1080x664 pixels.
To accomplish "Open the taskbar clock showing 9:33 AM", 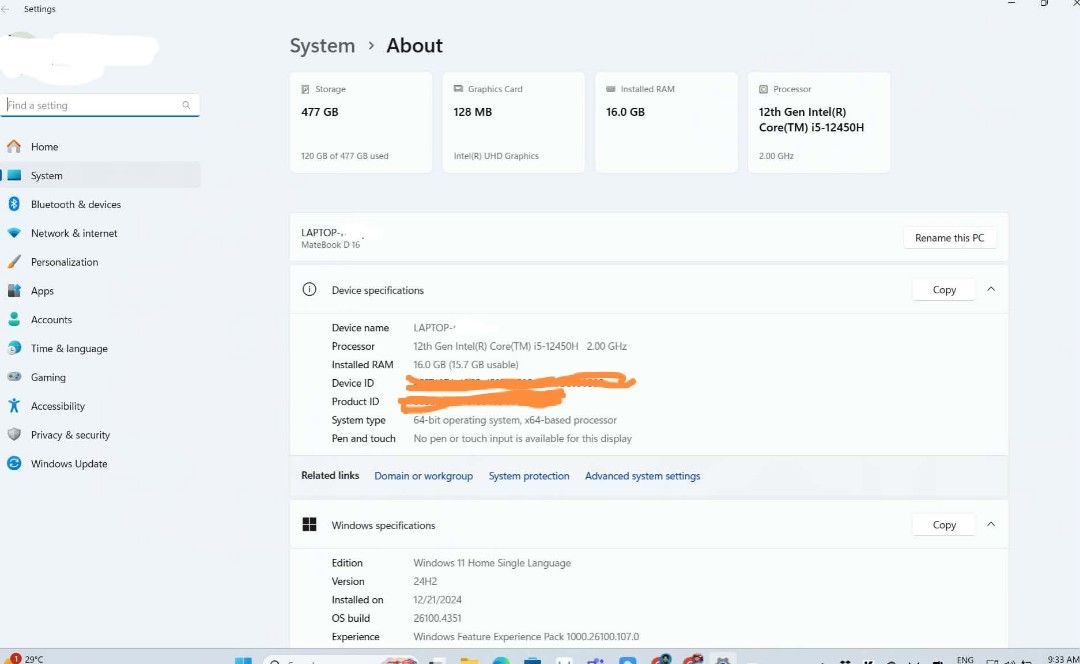I will point(1061,660).
